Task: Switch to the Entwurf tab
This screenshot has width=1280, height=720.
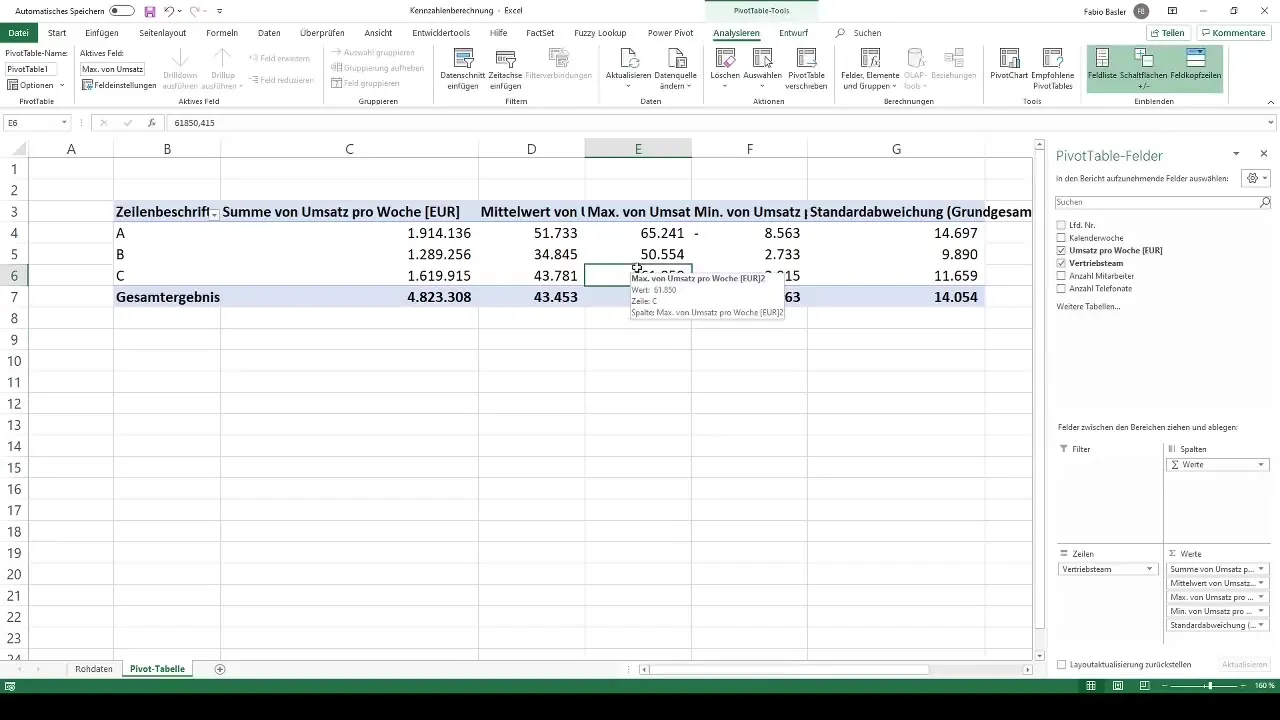Action: click(x=794, y=33)
